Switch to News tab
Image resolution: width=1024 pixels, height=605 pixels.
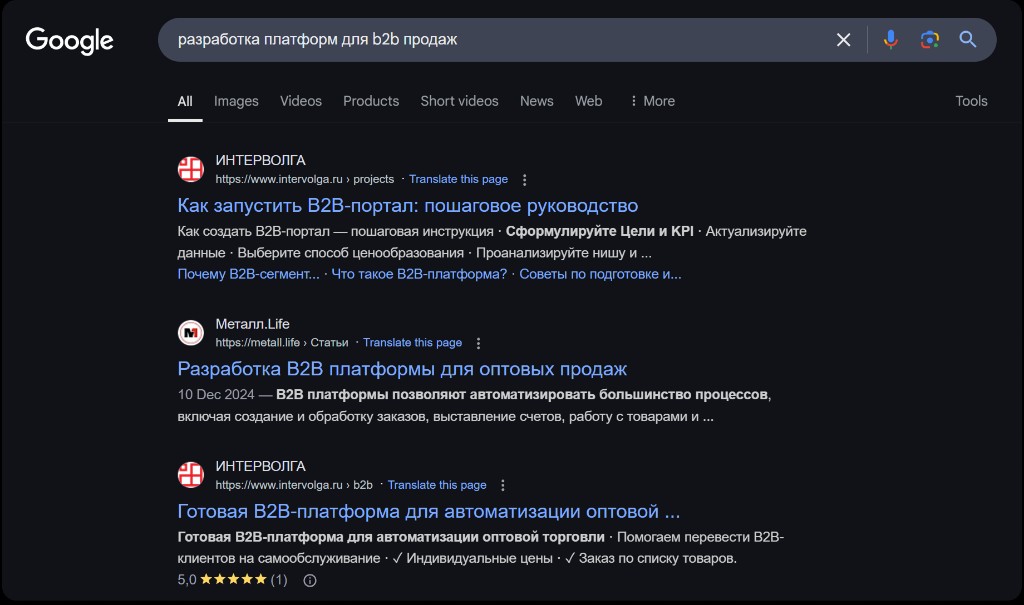tap(537, 101)
